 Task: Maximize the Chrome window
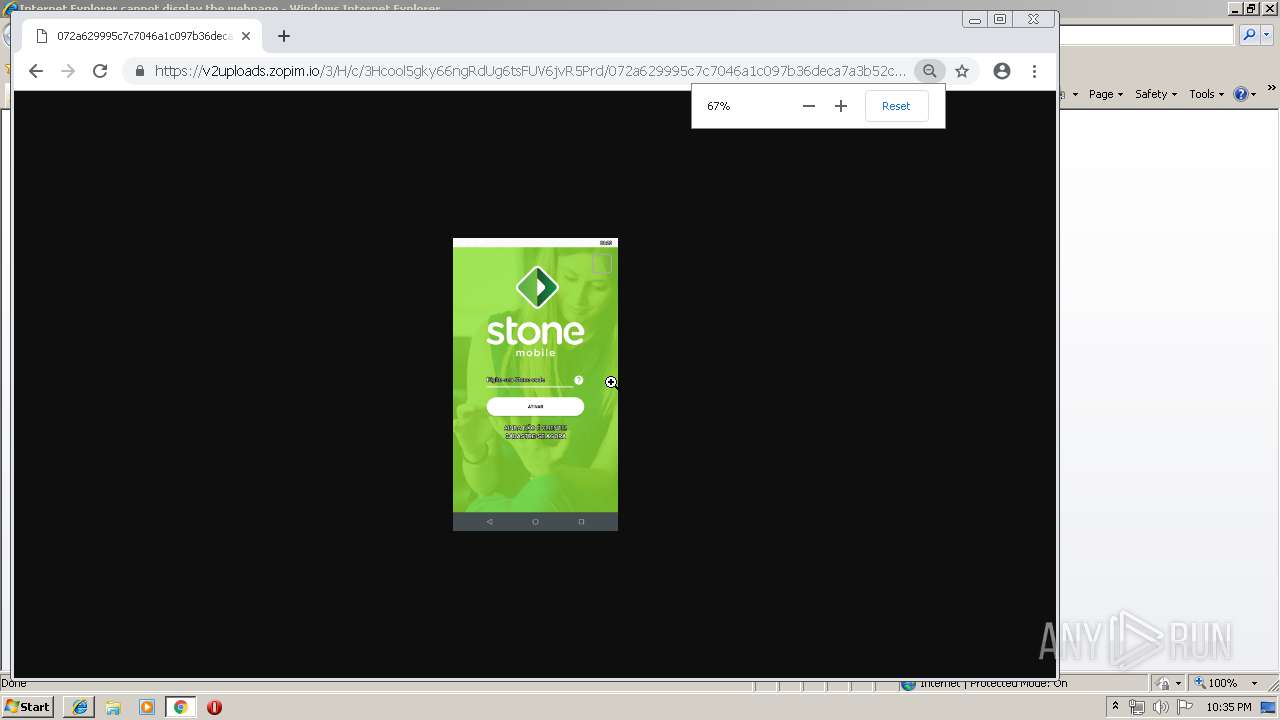point(1000,19)
